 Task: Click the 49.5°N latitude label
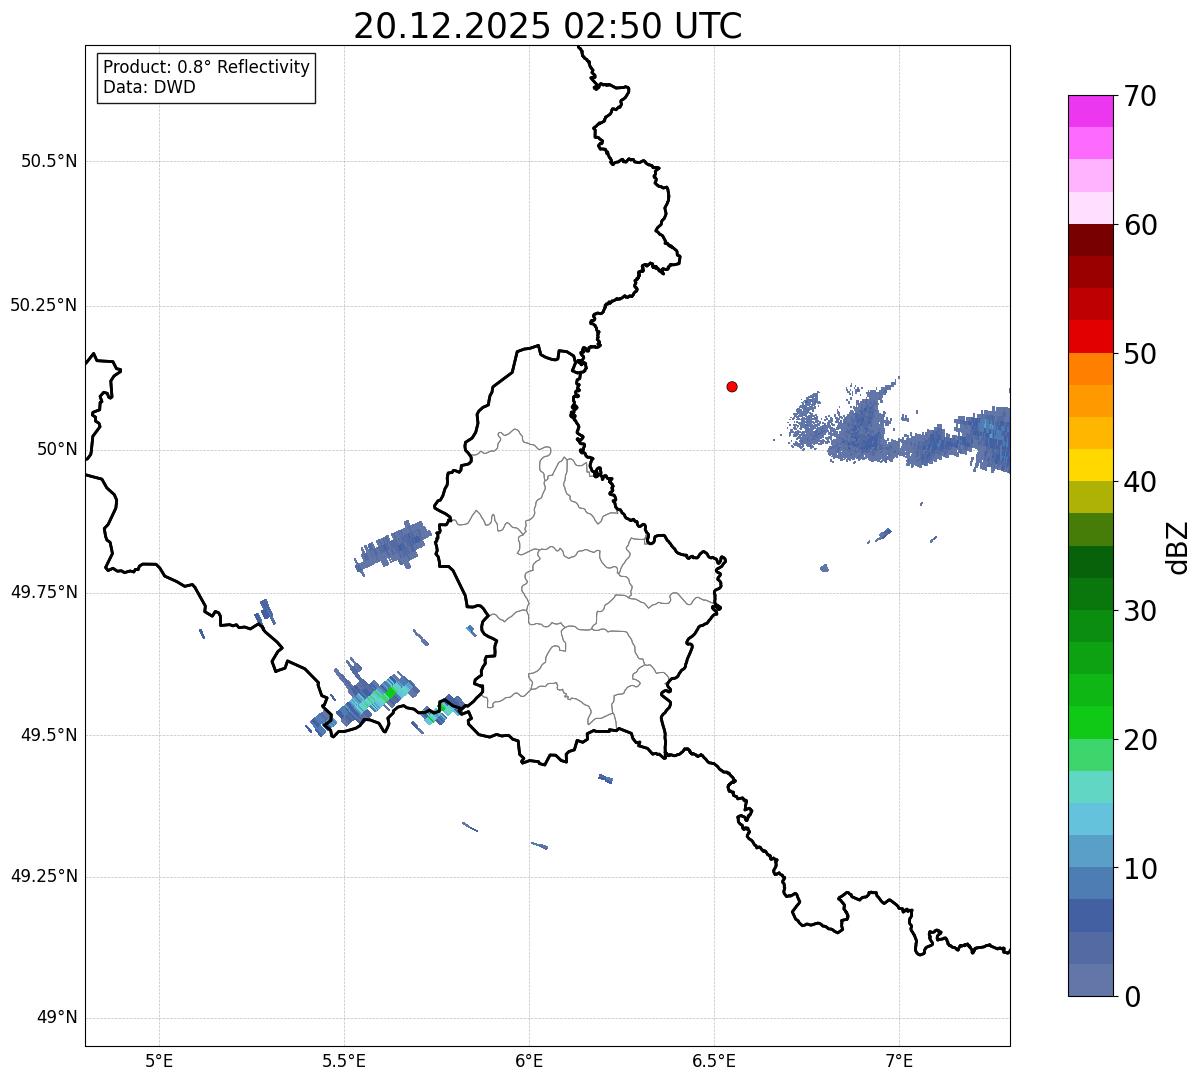[x=49, y=735]
